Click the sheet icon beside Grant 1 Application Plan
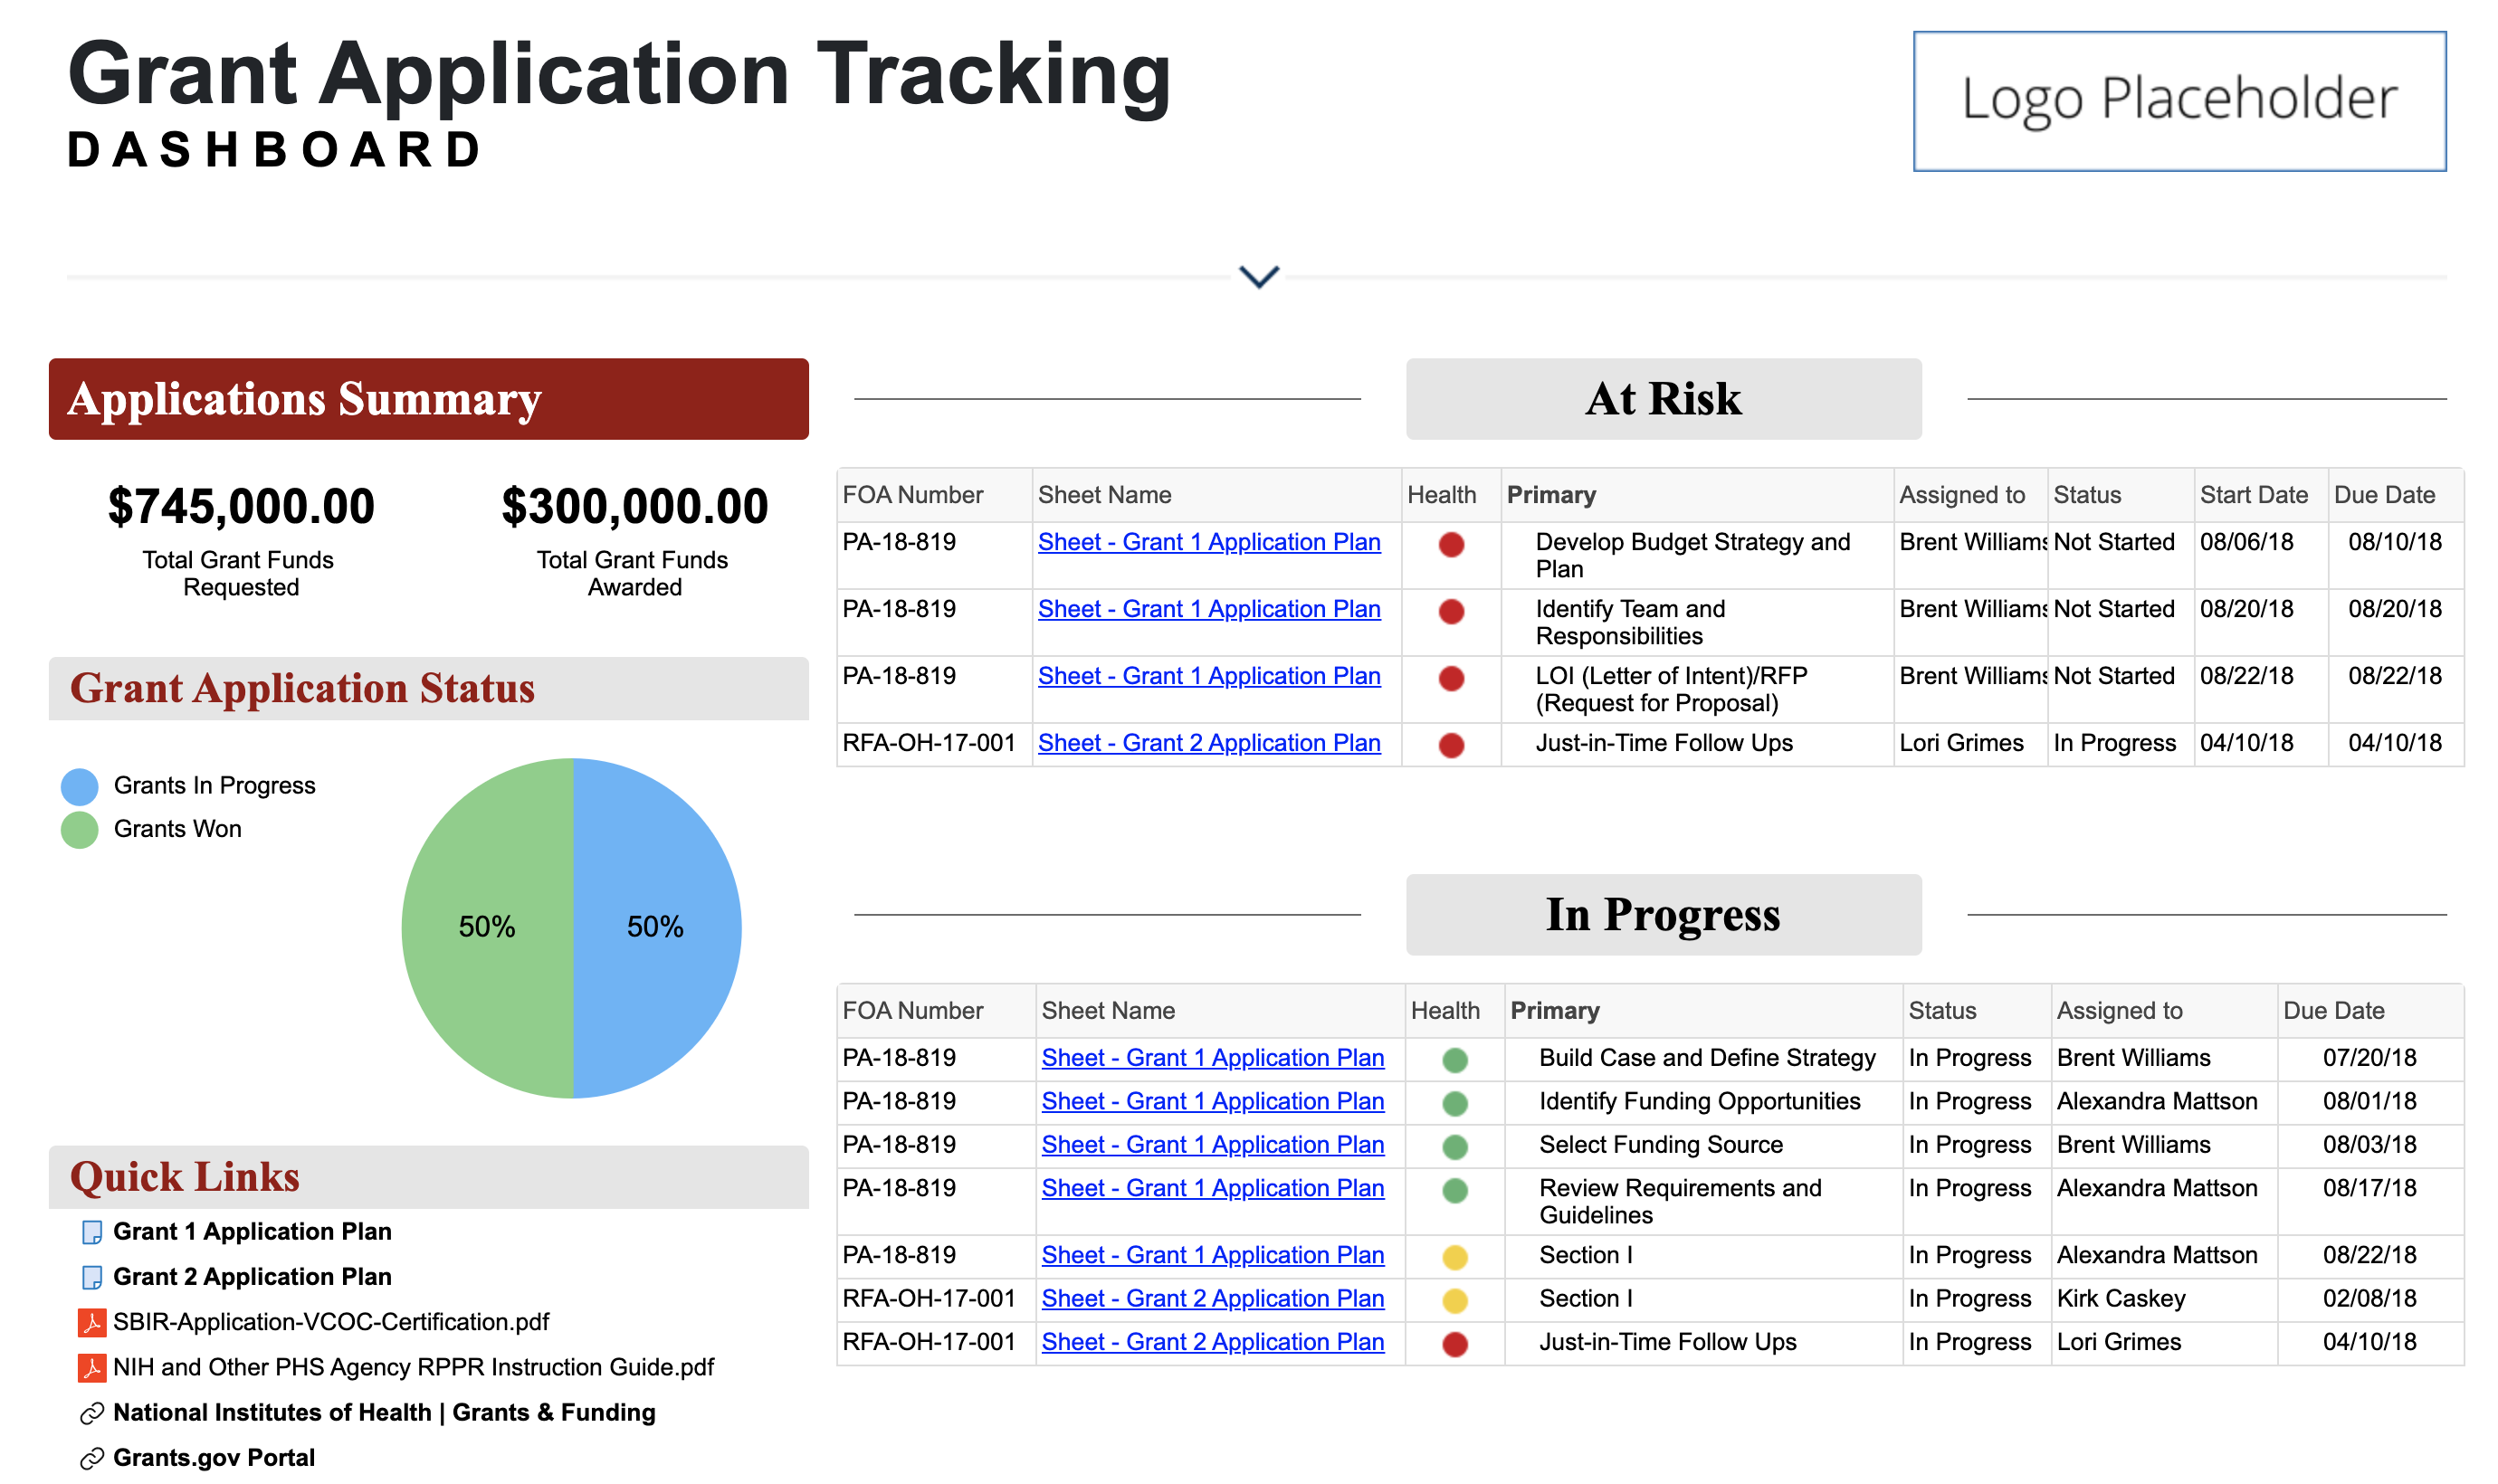The width and height of the screenshot is (2498, 1484). pyautogui.click(x=91, y=1232)
